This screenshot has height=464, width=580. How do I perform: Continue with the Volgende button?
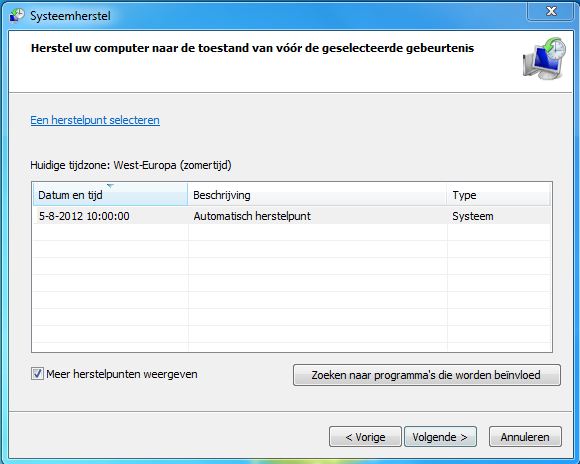click(x=440, y=437)
